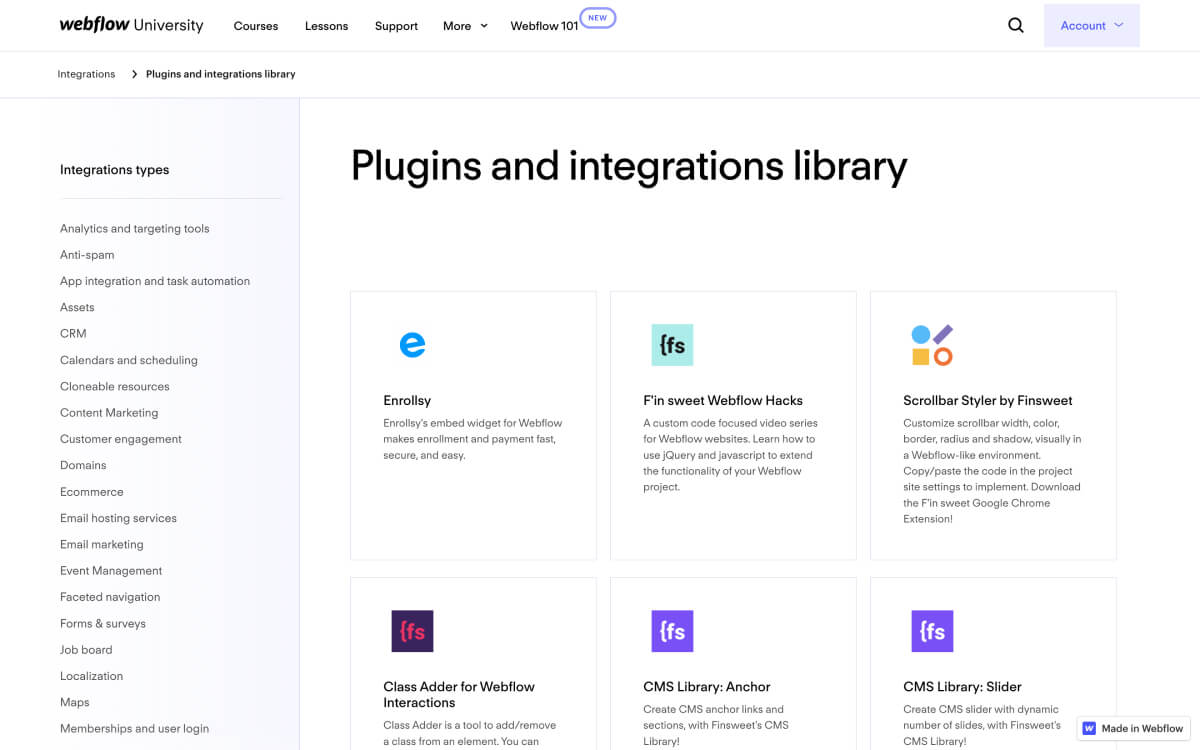
Task: Click the CRM category in the sidebar
Action: tap(73, 333)
